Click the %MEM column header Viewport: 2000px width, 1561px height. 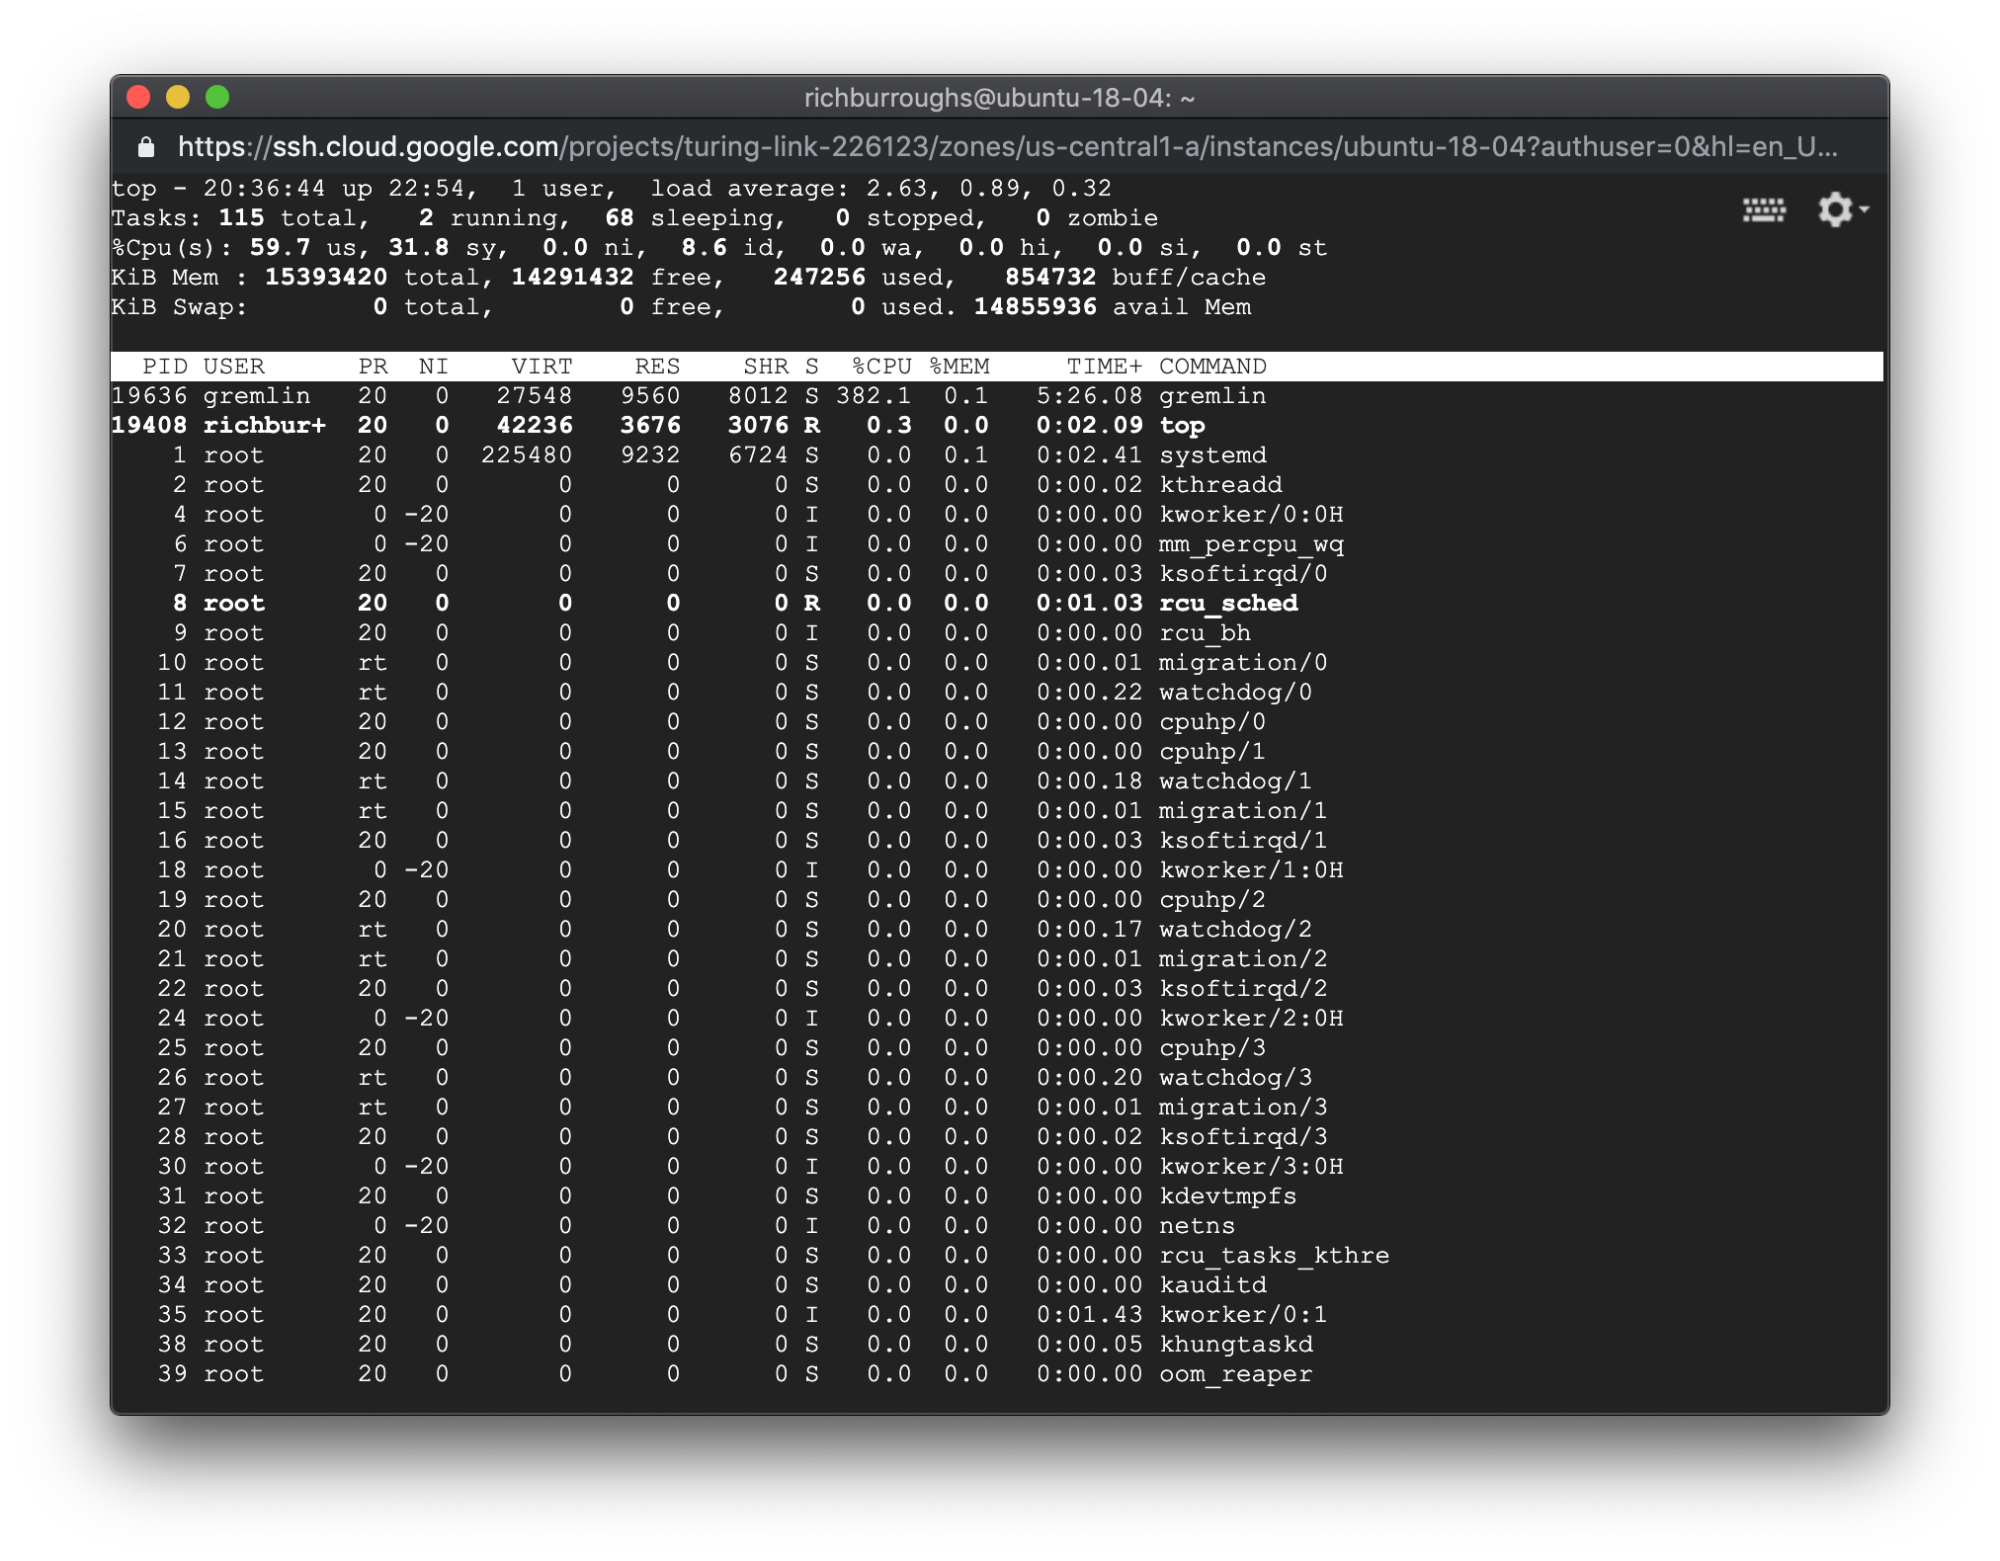tap(959, 366)
